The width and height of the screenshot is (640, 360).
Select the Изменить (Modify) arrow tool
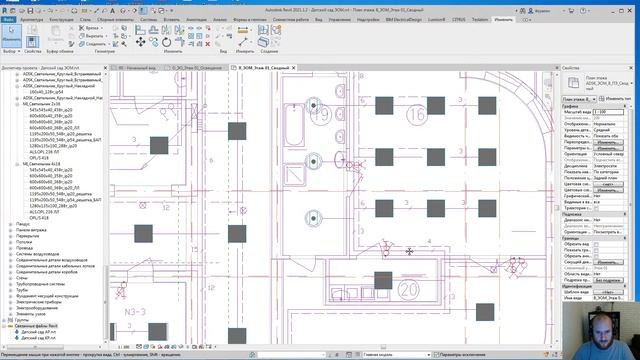click(x=11, y=36)
